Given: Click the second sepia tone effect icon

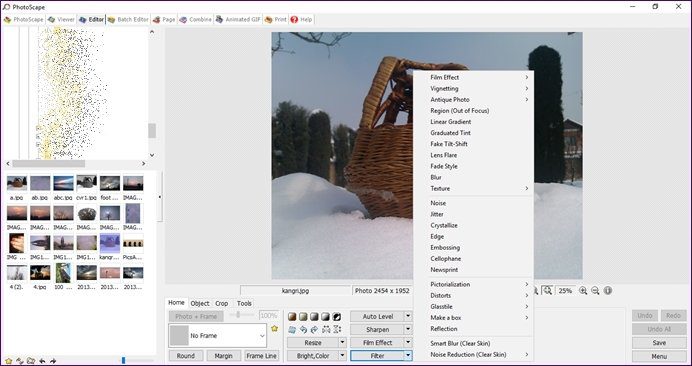Looking at the screenshot, I should 303,317.
